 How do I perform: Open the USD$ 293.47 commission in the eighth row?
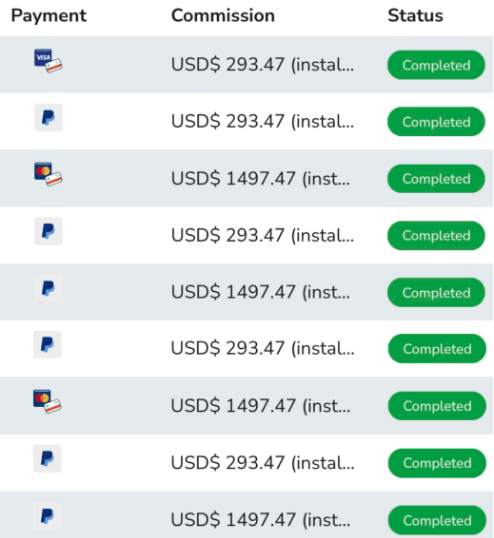(x=262, y=463)
